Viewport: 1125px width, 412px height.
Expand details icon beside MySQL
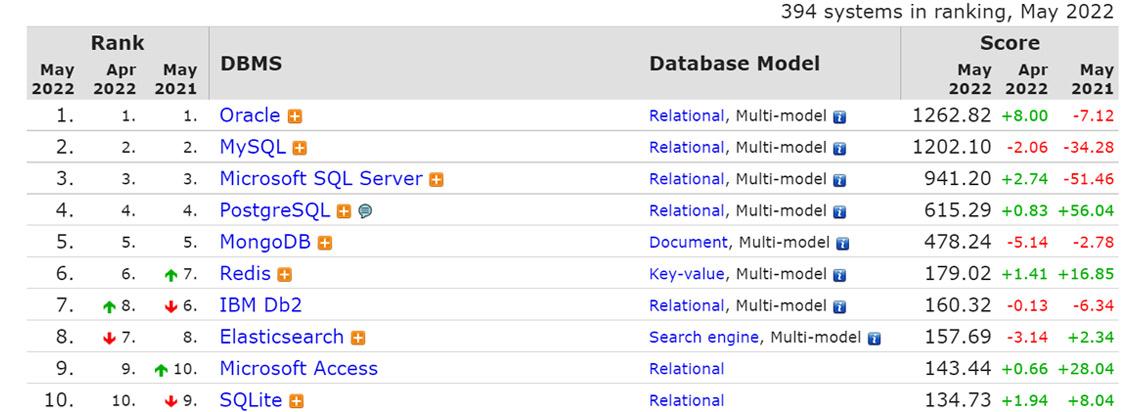[299, 148]
